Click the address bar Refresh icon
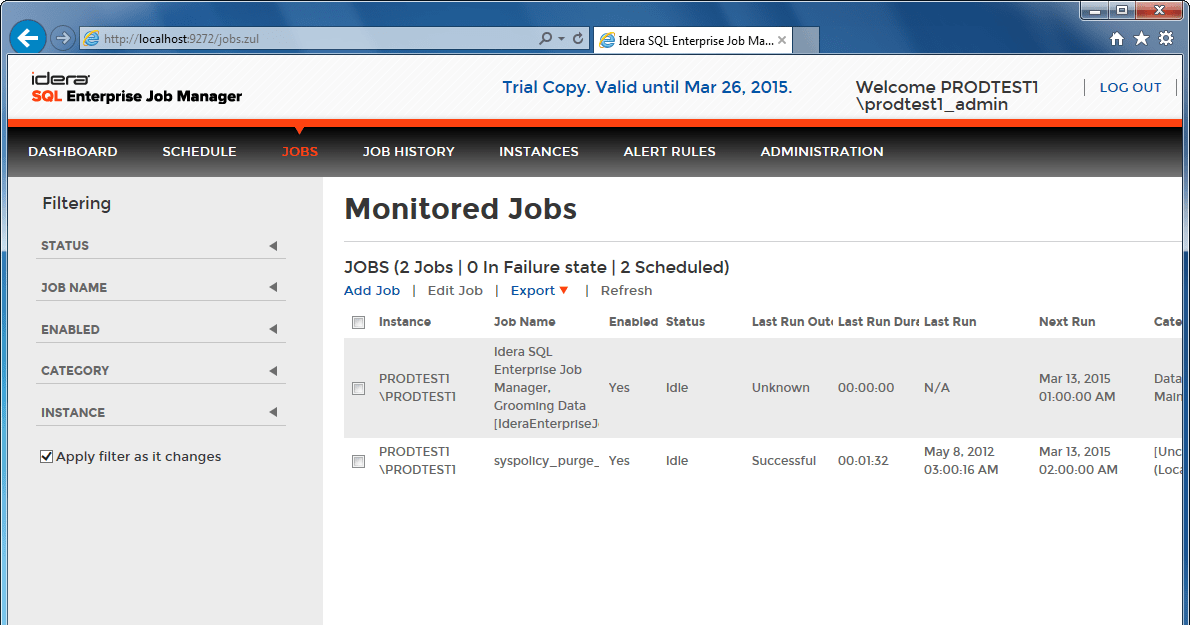 pyautogui.click(x=578, y=38)
